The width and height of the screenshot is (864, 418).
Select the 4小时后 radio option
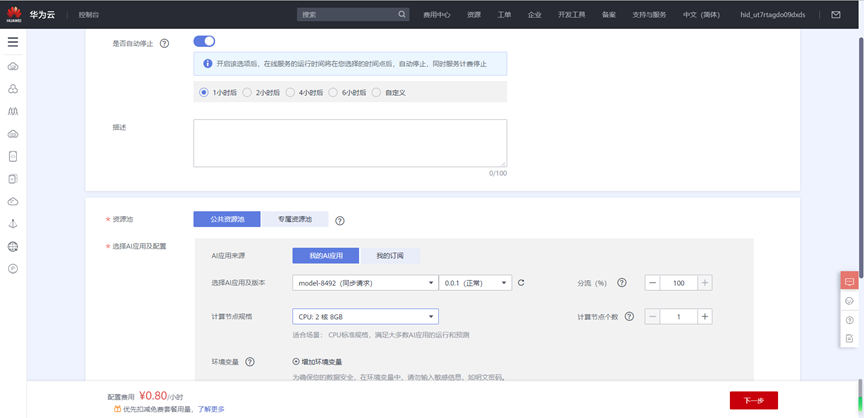point(290,93)
